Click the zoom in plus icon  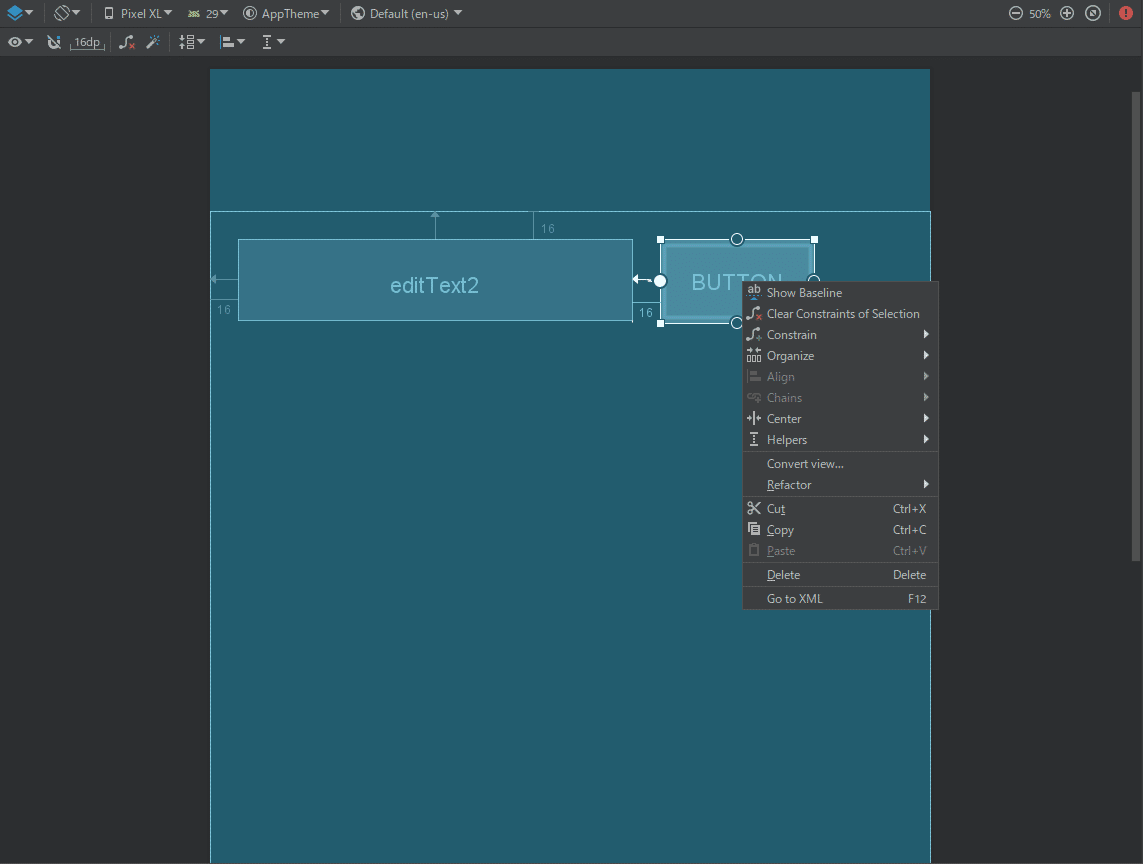1066,13
